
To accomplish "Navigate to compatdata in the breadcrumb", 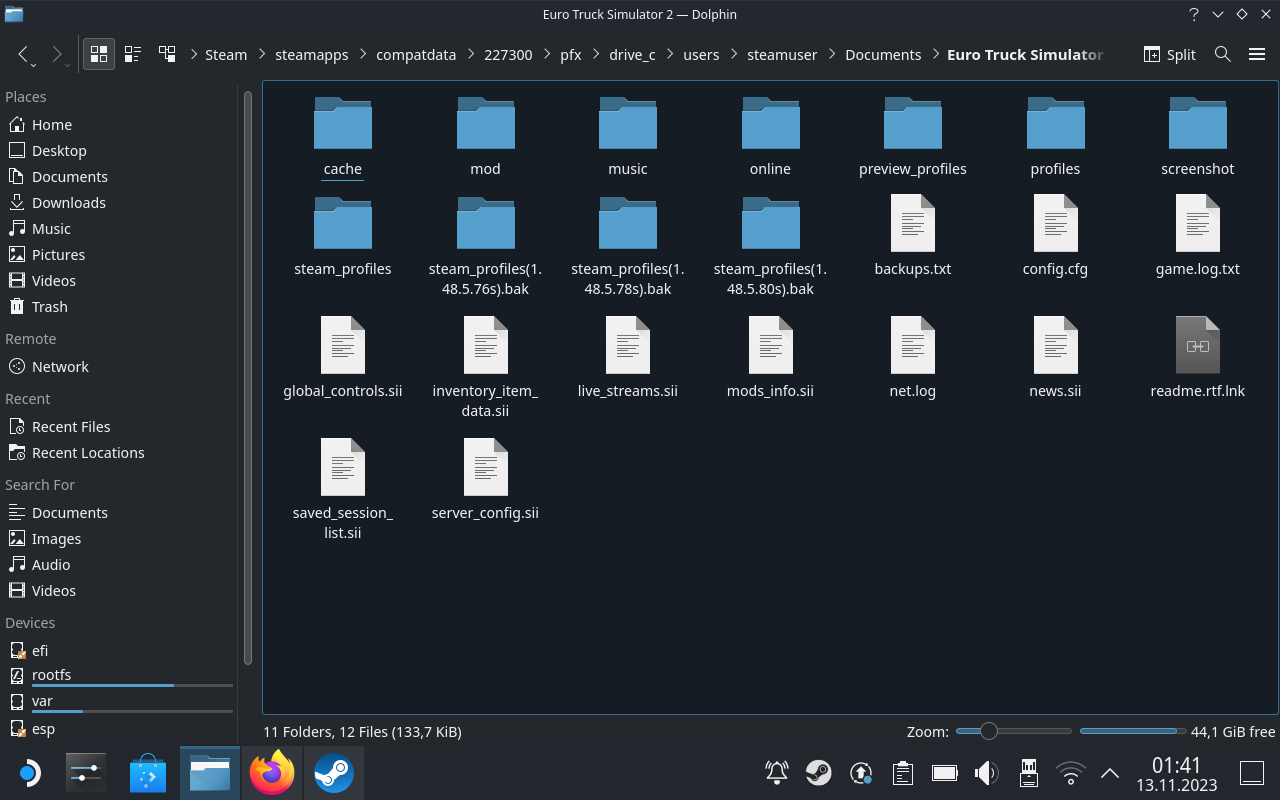I will click(416, 55).
